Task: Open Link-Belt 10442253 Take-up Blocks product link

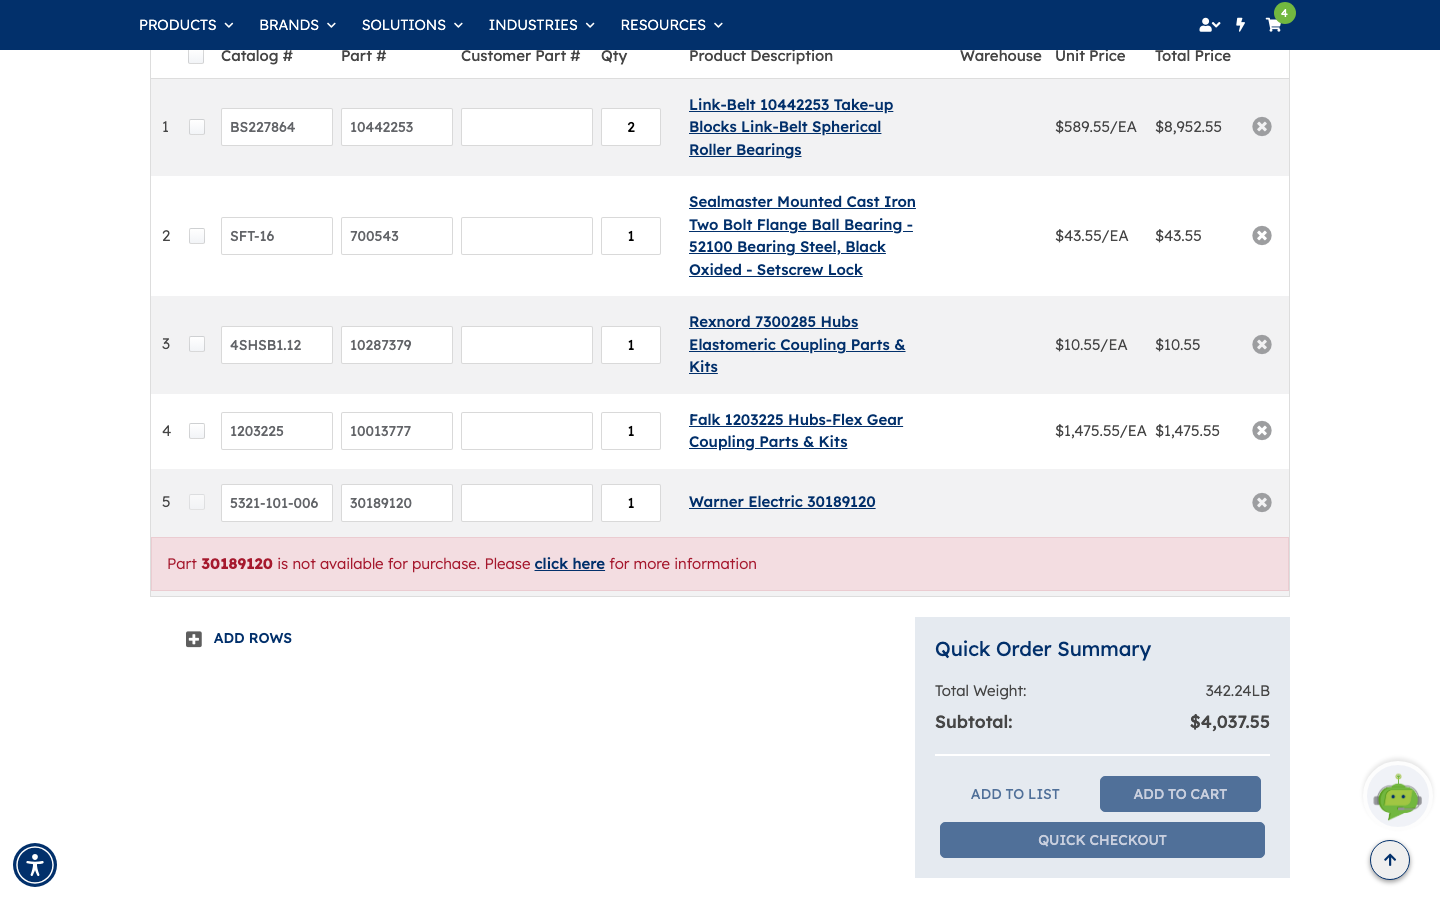Action: coord(791,127)
